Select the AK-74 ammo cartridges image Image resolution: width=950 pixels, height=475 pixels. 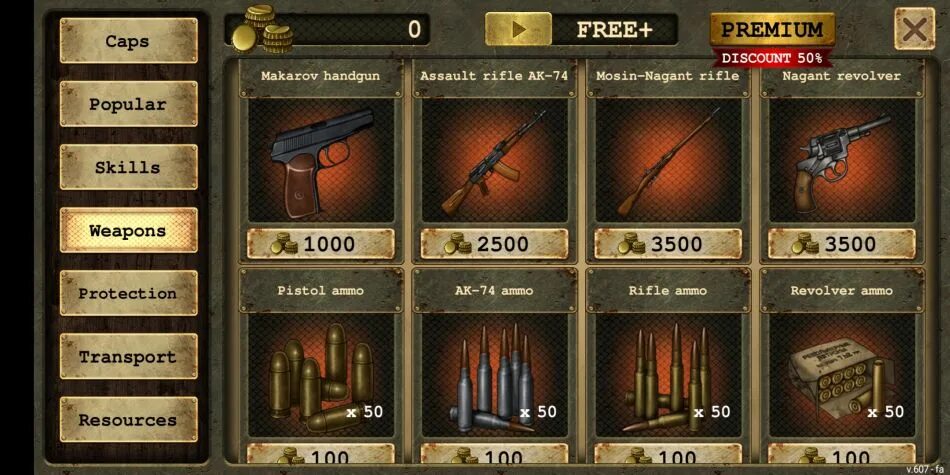click(494, 376)
